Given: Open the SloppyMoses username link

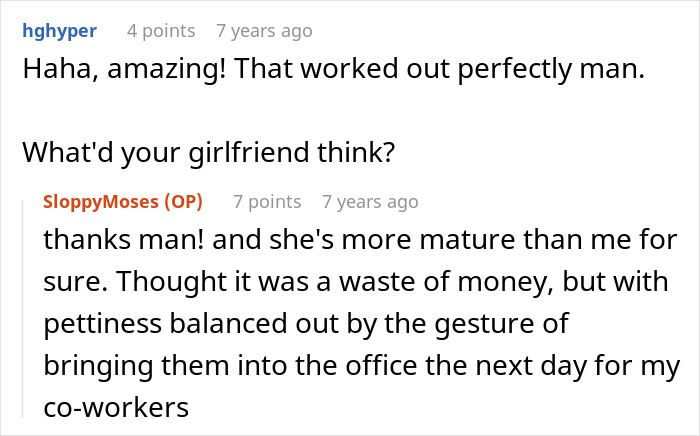Looking at the screenshot, I should tap(101, 202).
